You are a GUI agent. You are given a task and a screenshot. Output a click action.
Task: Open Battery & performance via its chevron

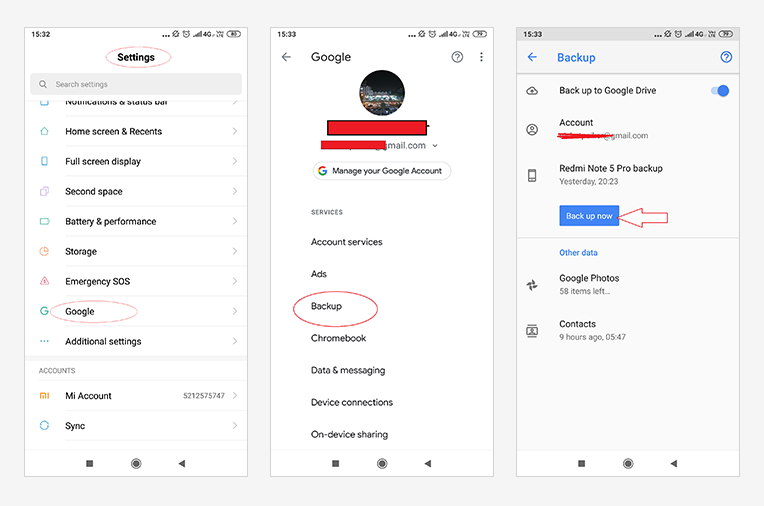click(235, 221)
